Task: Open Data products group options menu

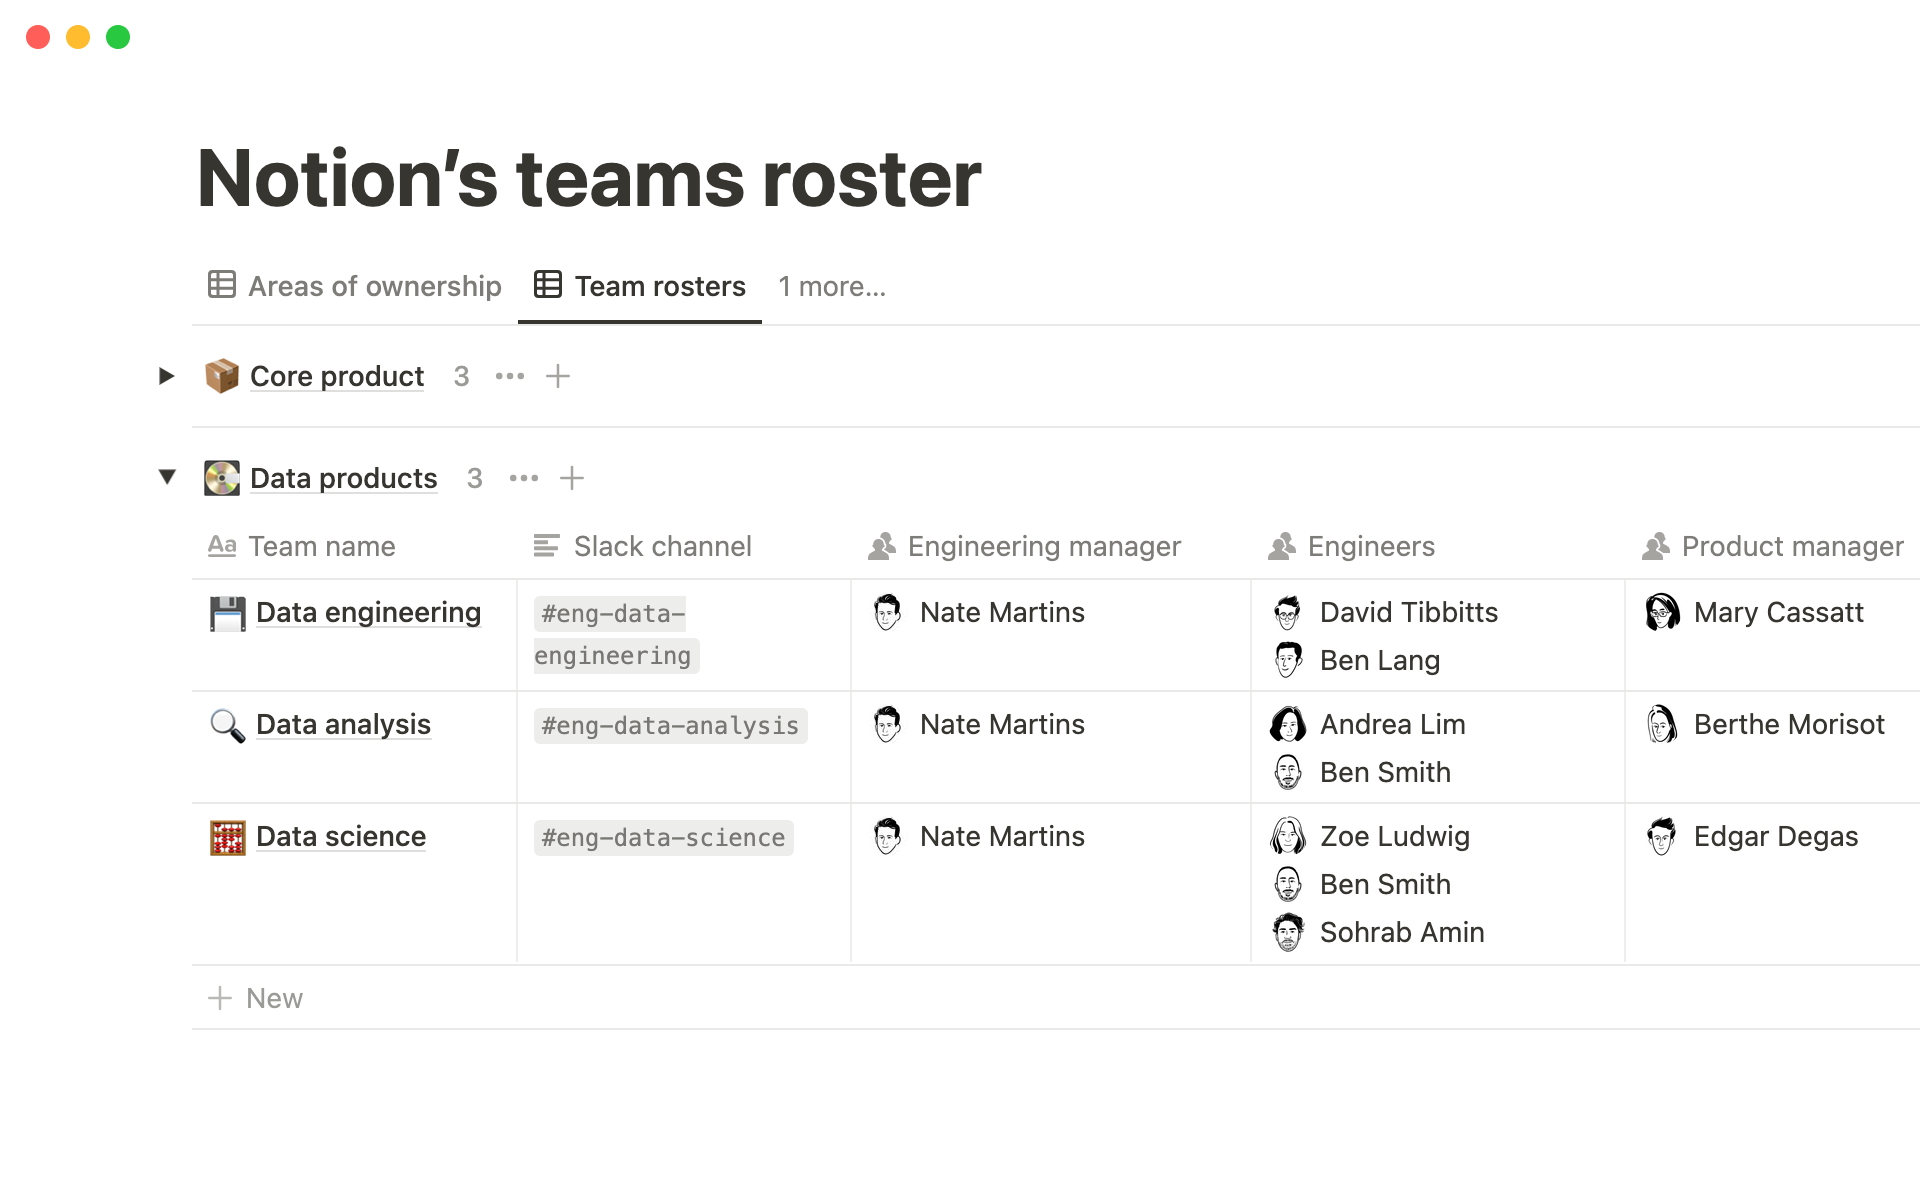Action: click(523, 478)
